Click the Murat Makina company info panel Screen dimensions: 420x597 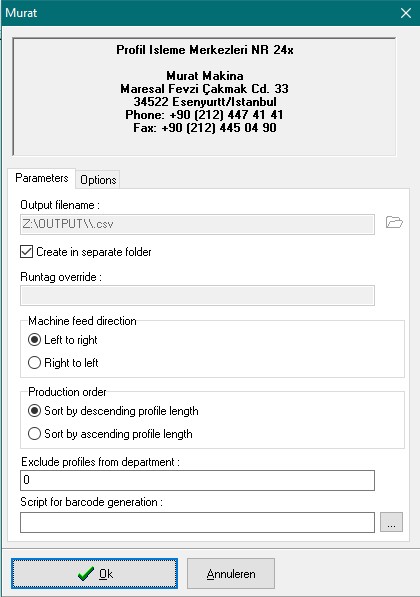point(204,97)
